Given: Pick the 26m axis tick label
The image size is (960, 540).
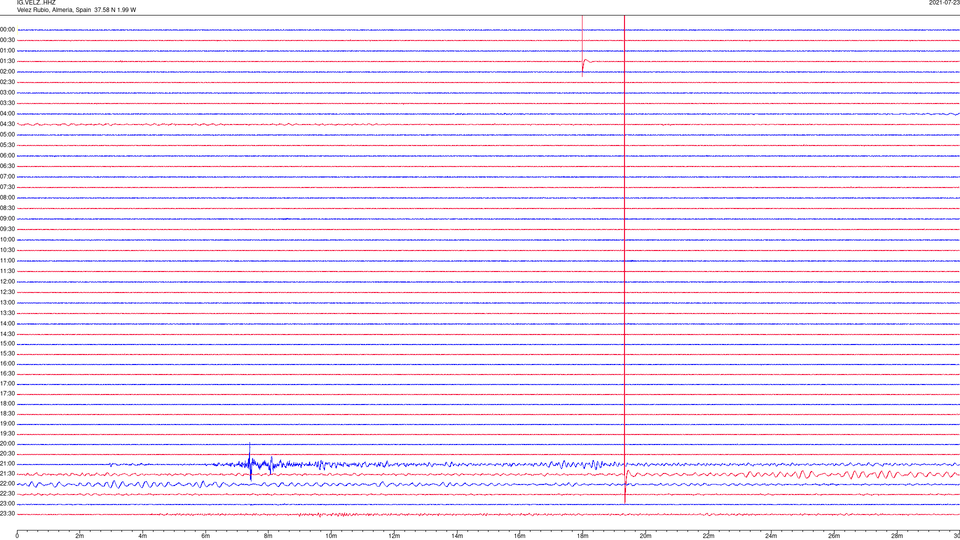Looking at the screenshot, I should 834,536.
